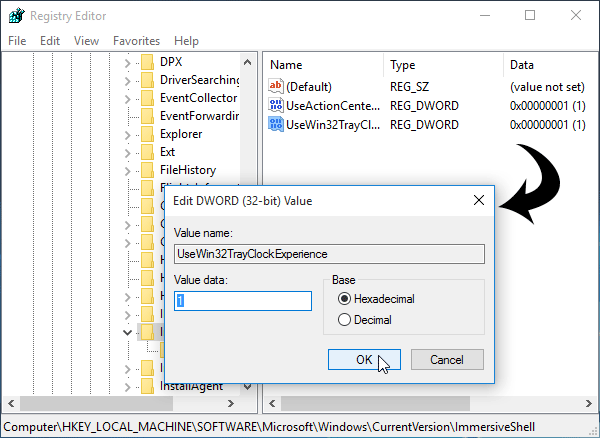Screen dimensions: 600x438
Task: Click the Value data input field
Action: click(x=243, y=301)
